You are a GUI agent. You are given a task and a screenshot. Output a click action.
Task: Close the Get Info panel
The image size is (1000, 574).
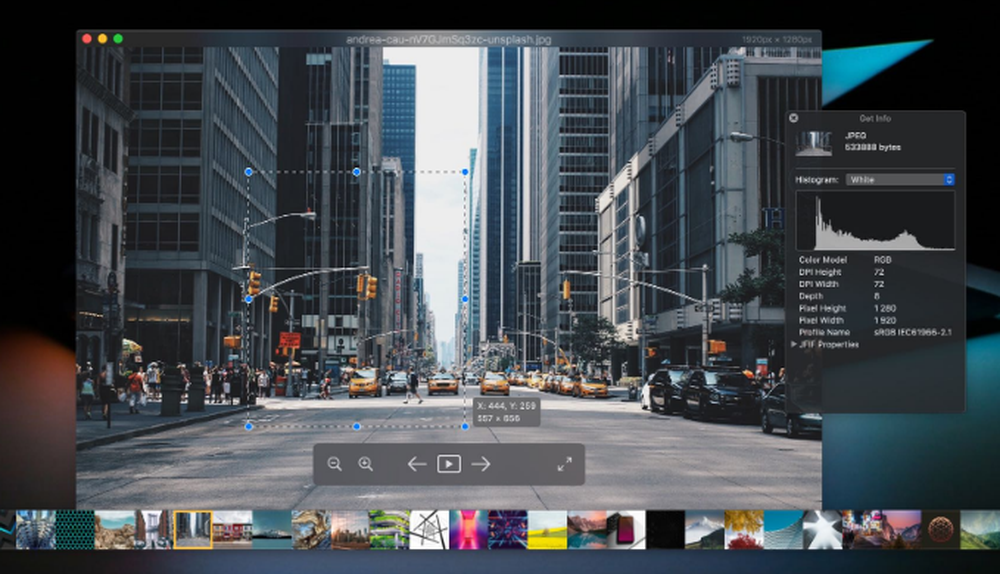click(x=793, y=118)
